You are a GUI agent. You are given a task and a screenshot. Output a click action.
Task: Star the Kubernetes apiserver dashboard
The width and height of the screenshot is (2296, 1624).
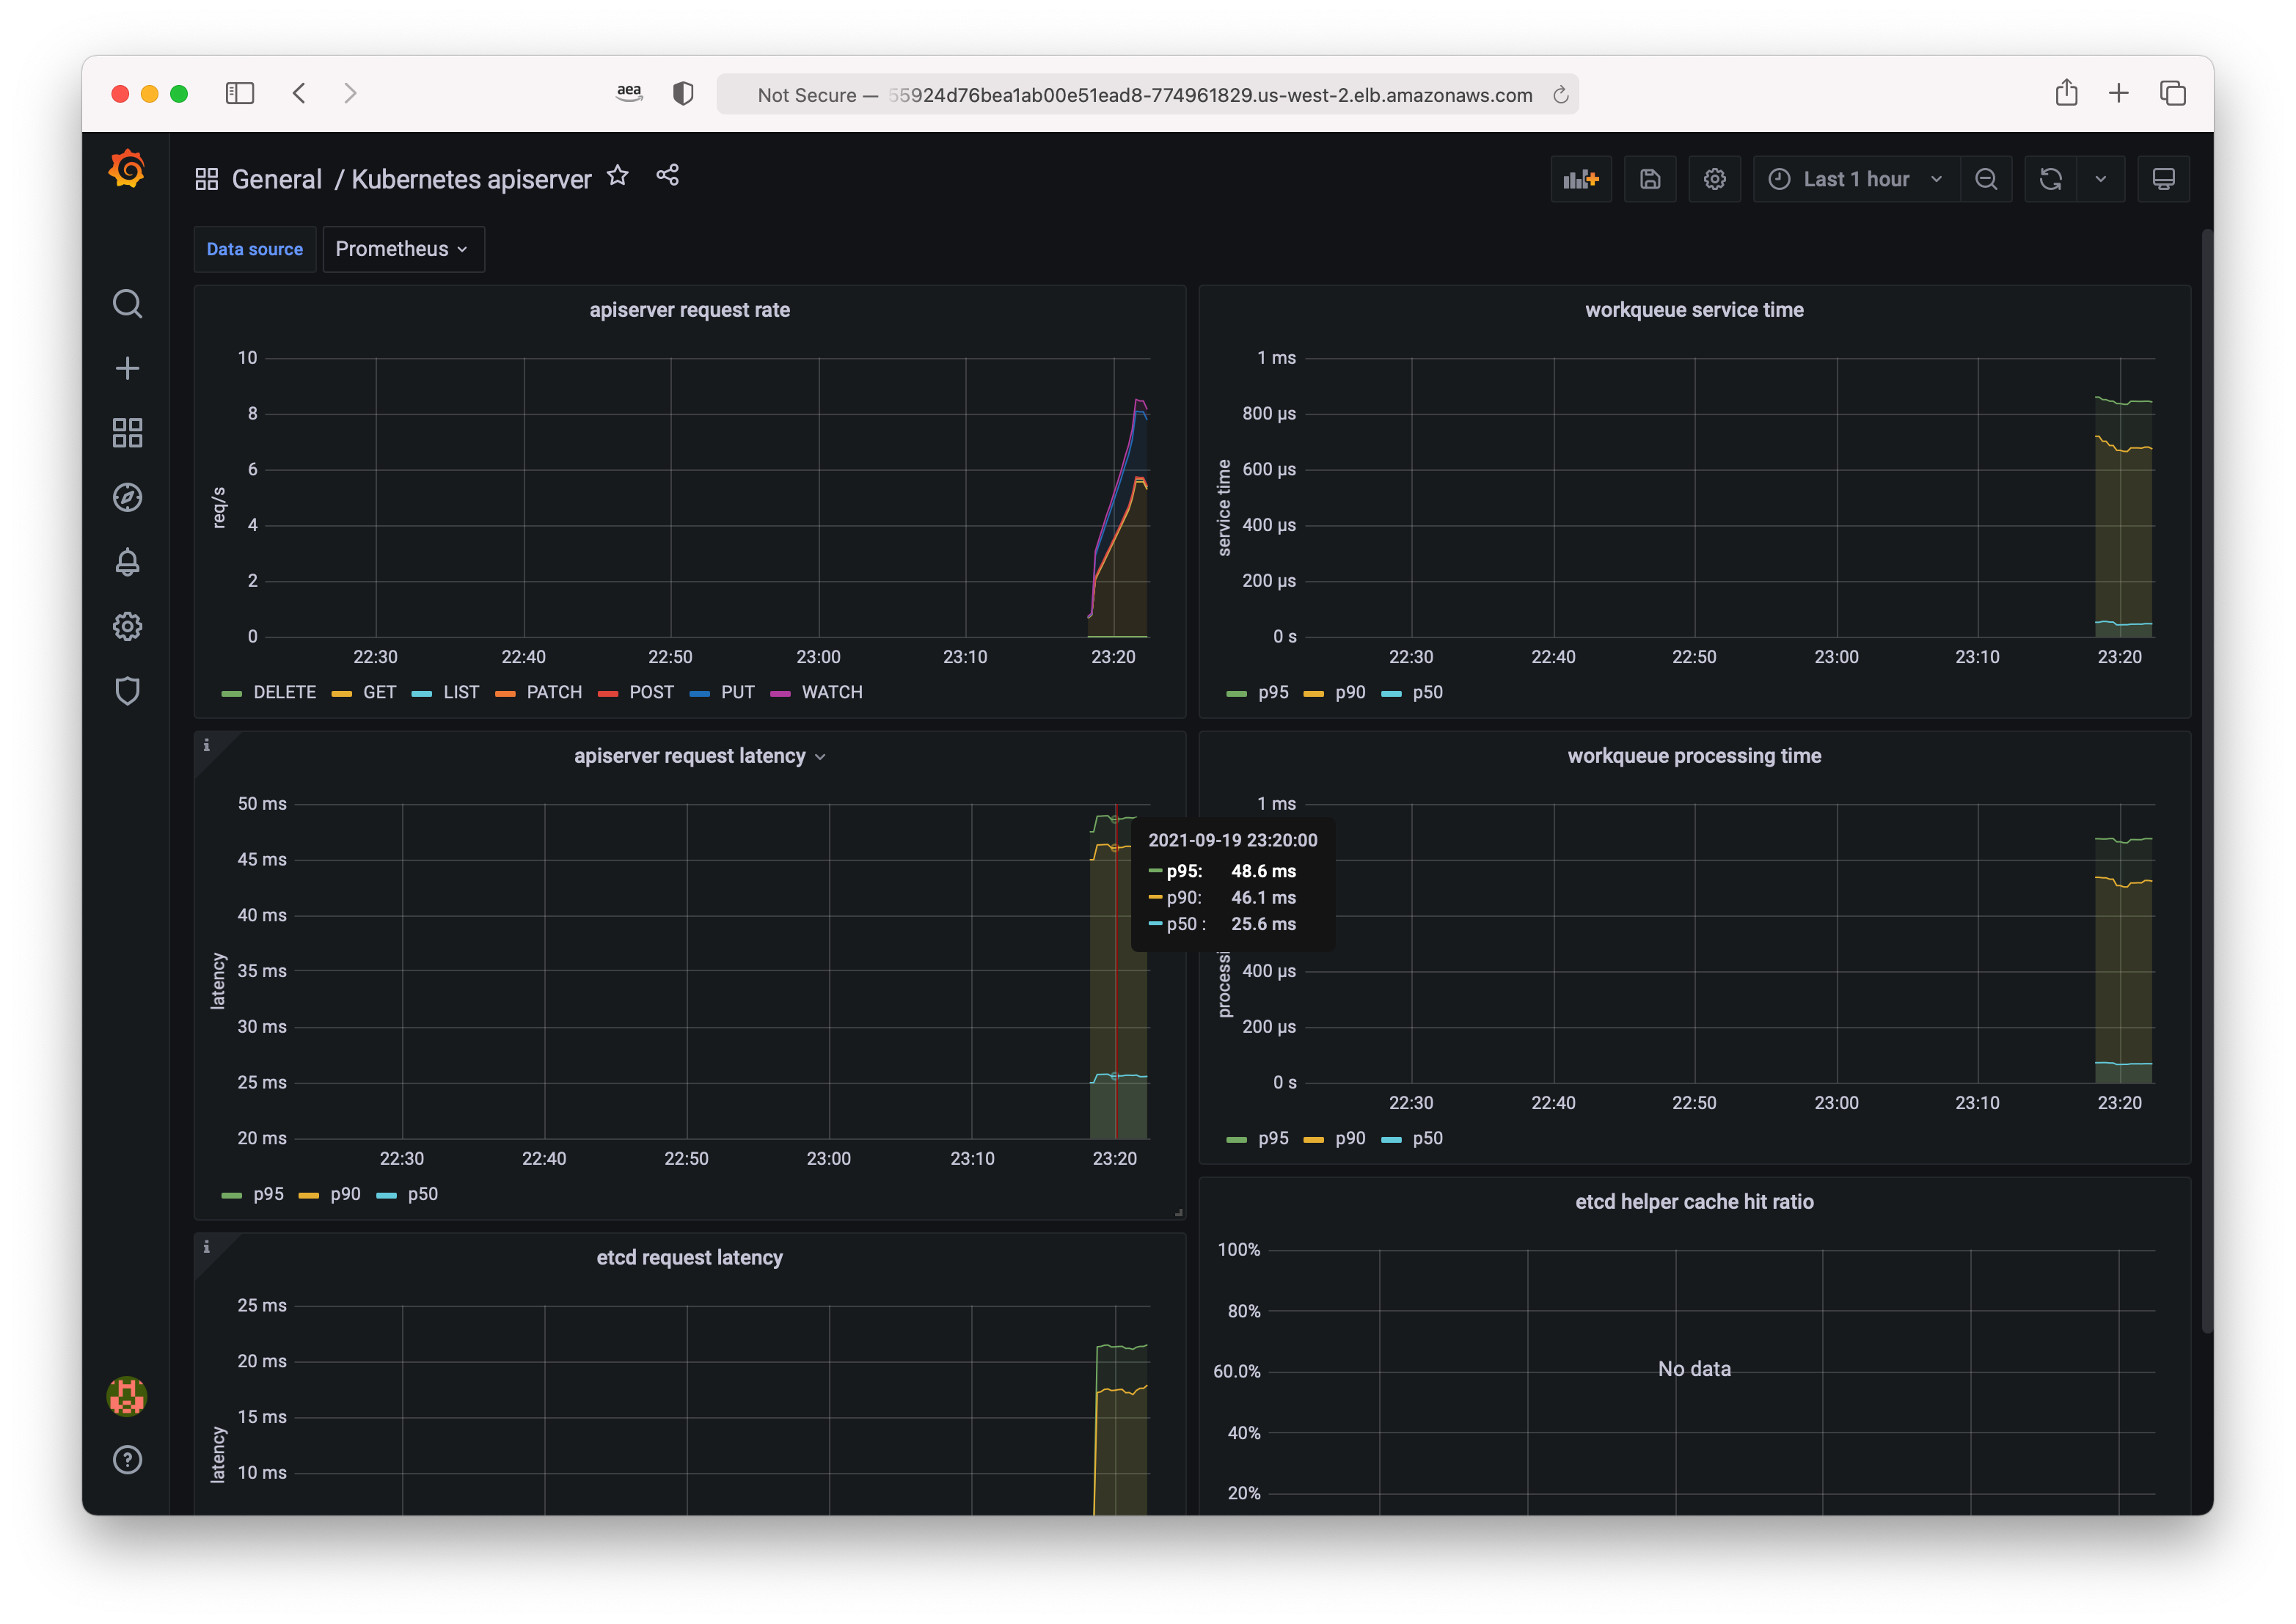pos(618,176)
